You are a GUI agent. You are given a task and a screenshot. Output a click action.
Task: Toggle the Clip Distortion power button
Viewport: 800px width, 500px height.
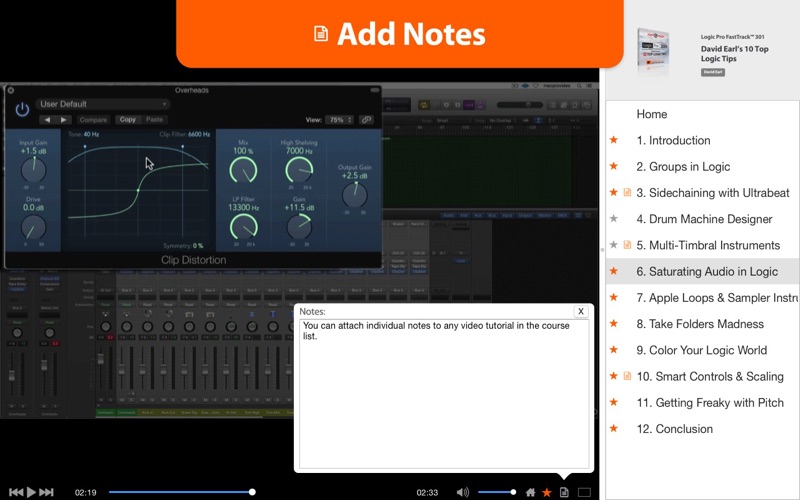pyautogui.click(x=22, y=110)
